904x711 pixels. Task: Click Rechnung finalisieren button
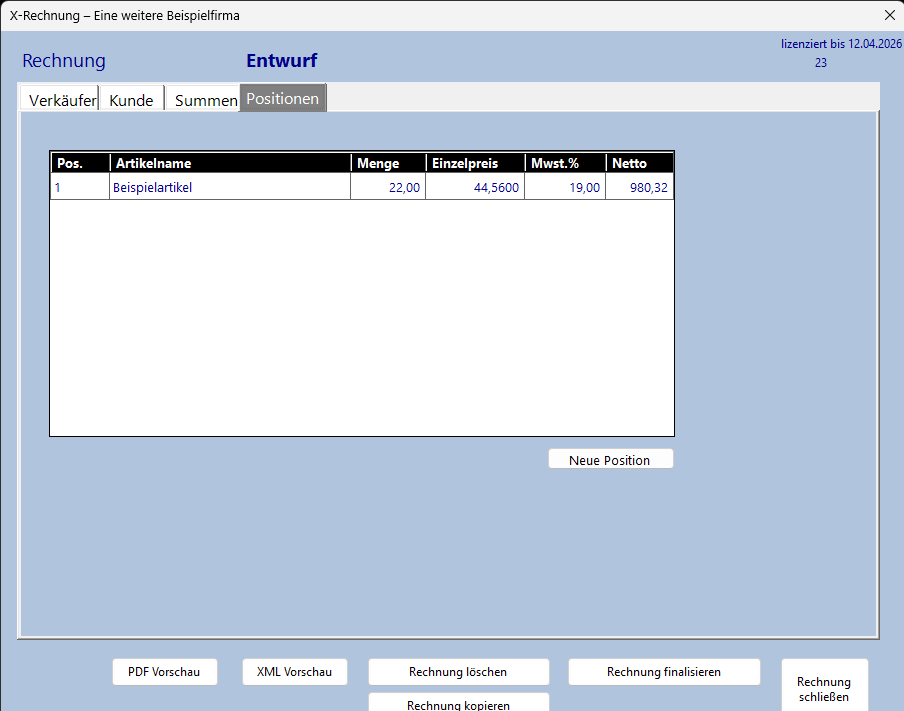pos(664,672)
